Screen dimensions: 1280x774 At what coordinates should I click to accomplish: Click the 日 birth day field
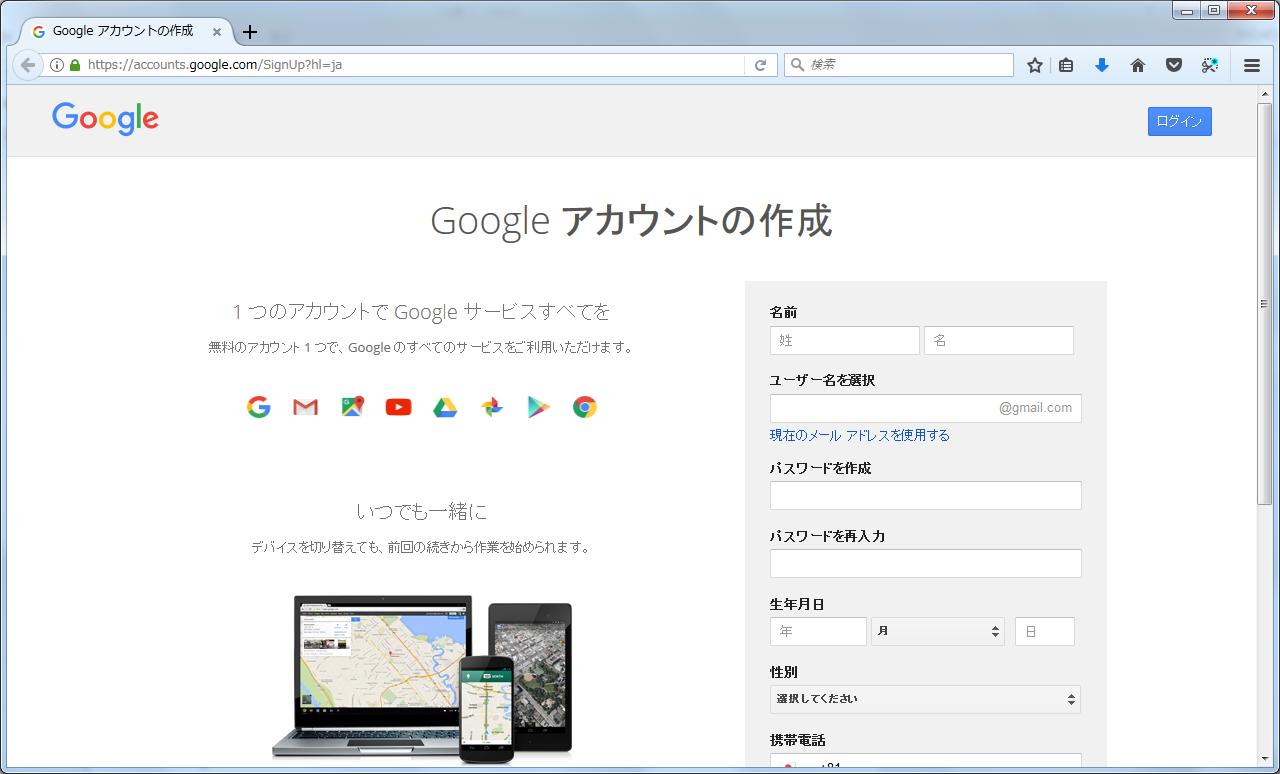coord(1045,631)
